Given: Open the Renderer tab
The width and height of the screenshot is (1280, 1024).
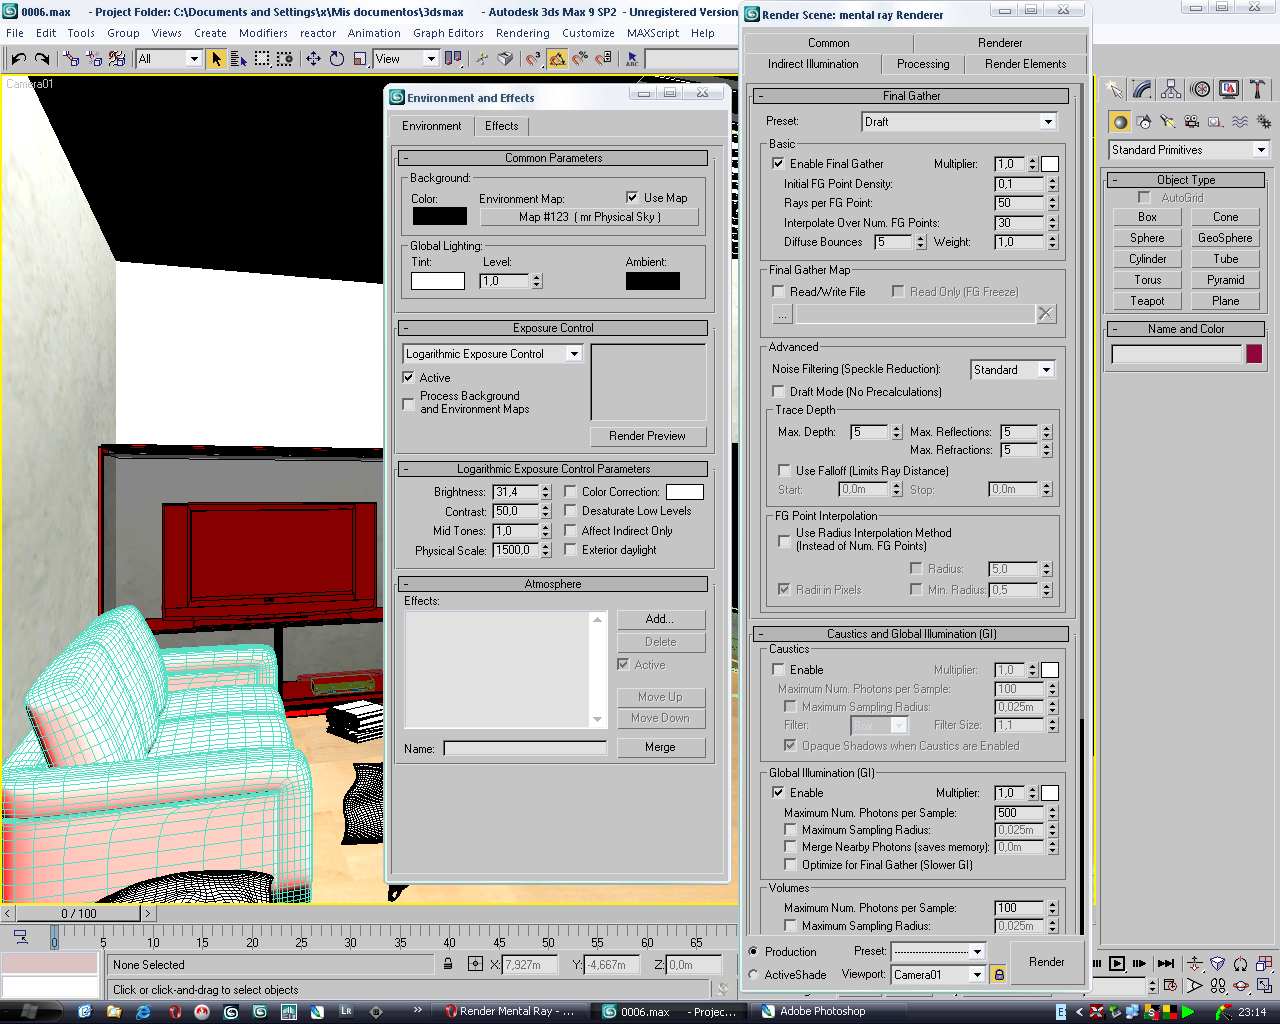Looking at the screenshot, I should click(x=1000, y=43).
